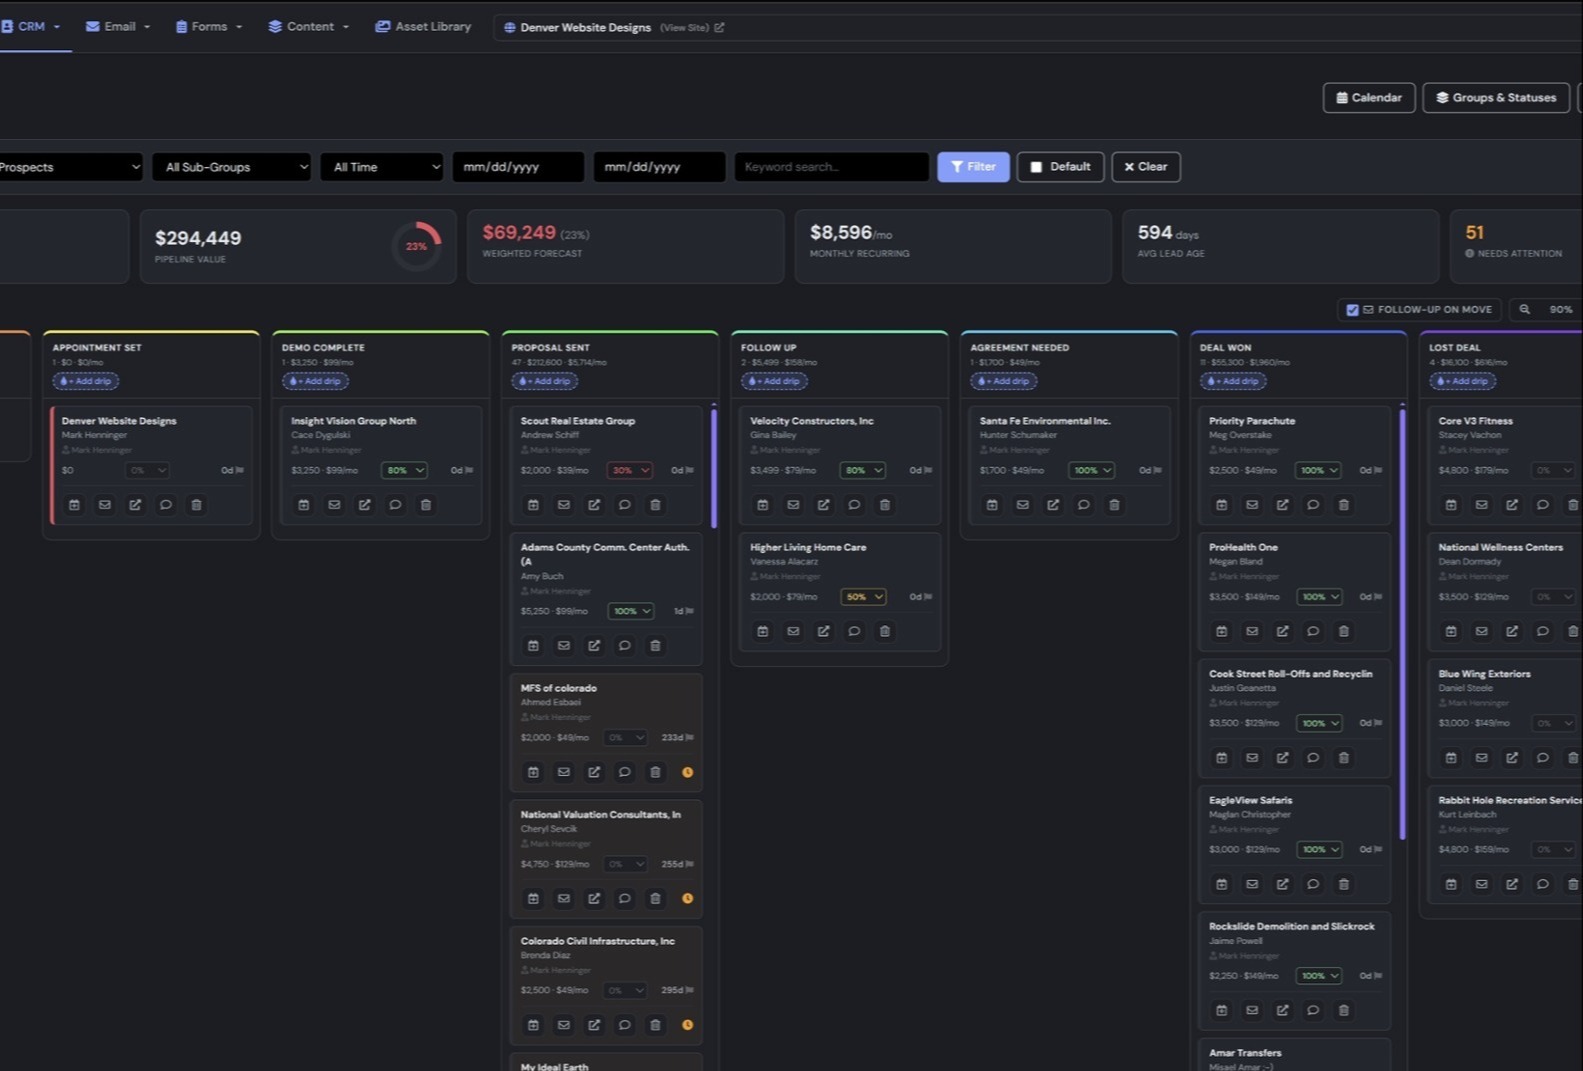
Task: Open 0% probability dropdown on MFS of colorado
Action: (625, 738)
